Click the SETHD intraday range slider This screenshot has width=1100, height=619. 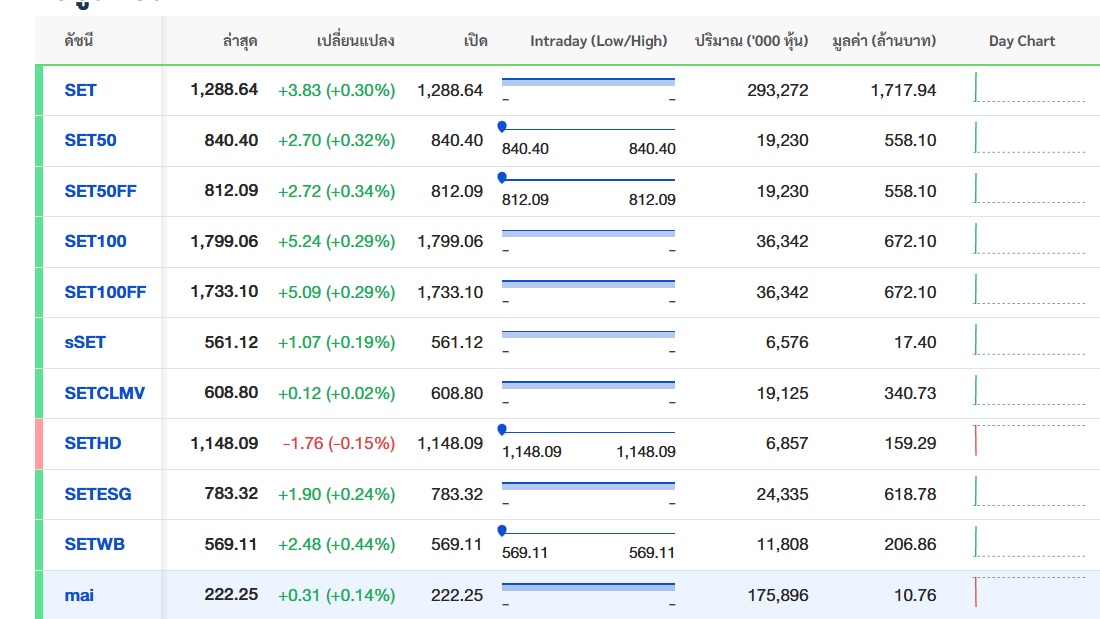[x=588, y=432]
